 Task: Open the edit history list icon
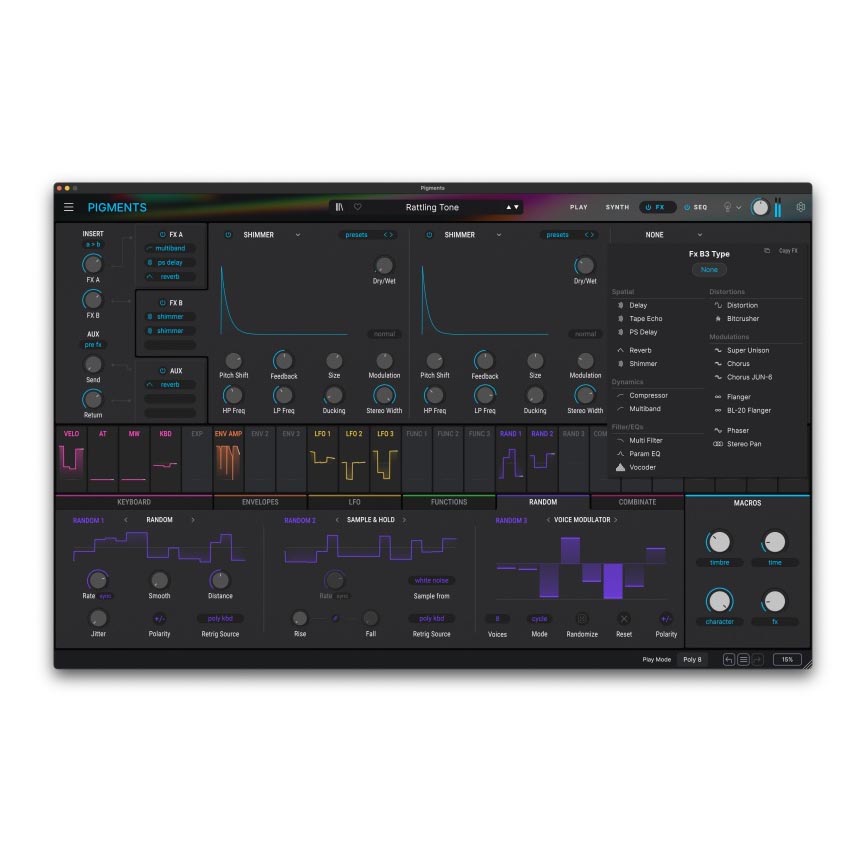coord(743,659)
